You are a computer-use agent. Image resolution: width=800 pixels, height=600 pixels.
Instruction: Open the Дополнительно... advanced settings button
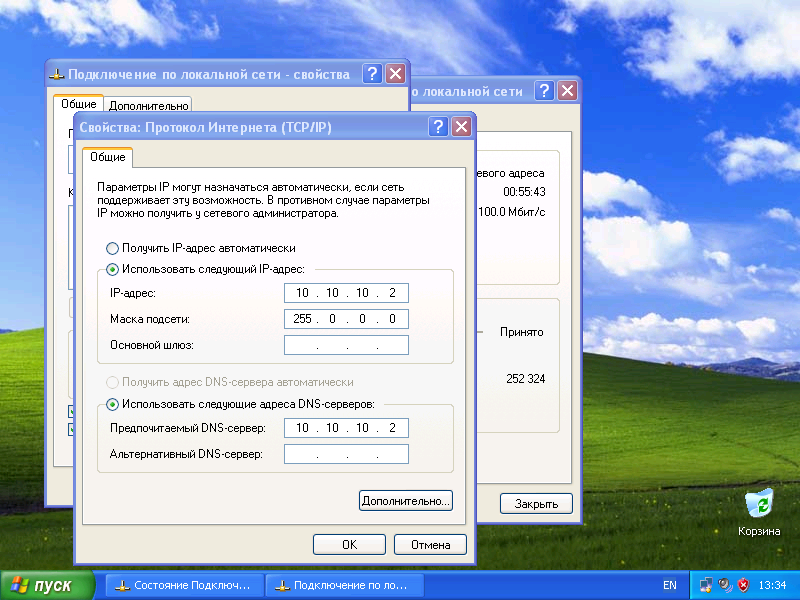click(406, 501)
